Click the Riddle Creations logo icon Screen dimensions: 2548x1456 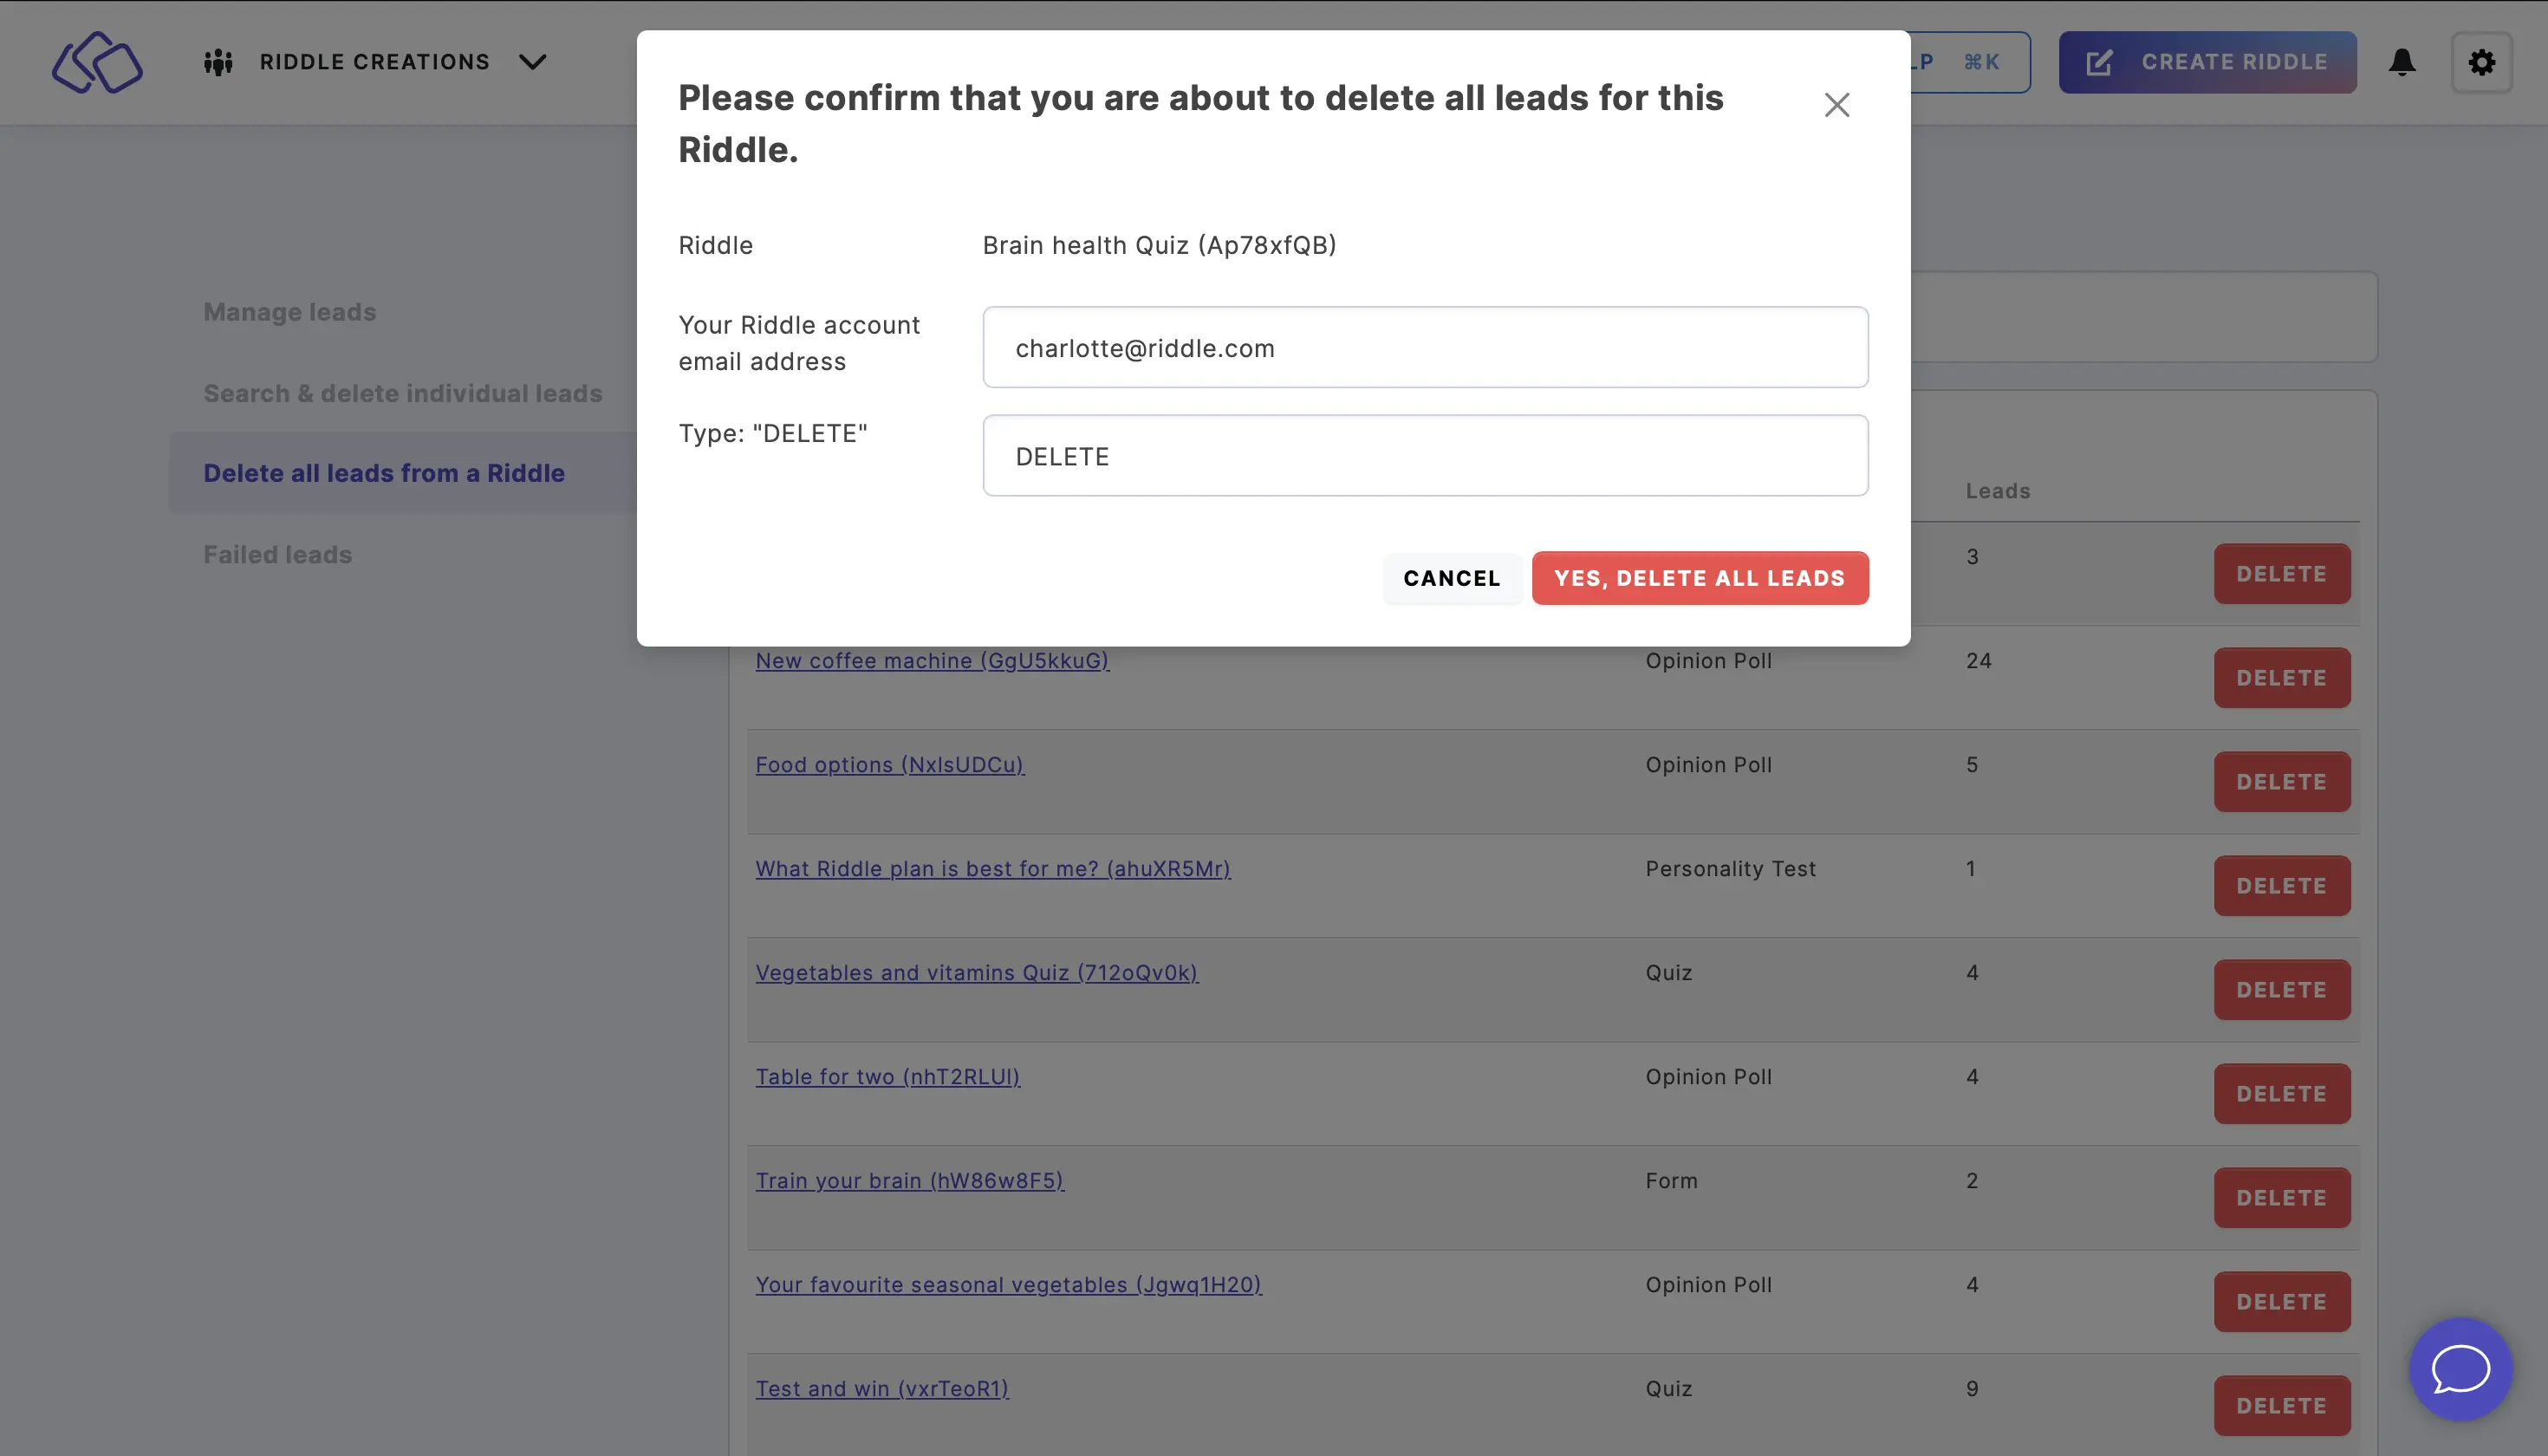tap(96, 62)
